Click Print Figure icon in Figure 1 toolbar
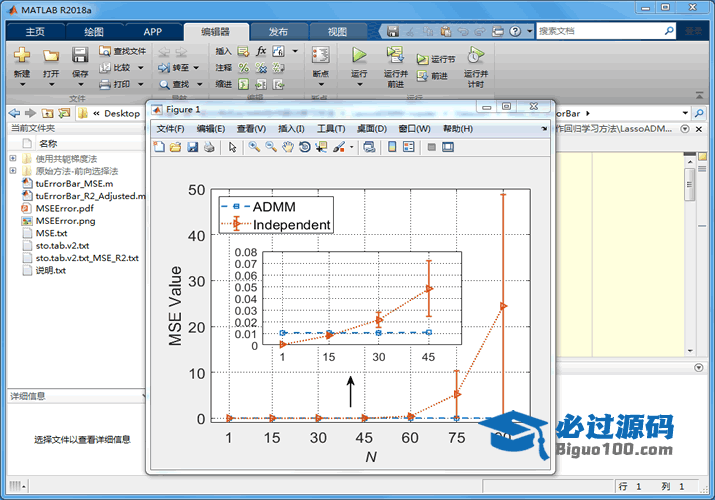This screenshot has width=715, height=500. pyautogui.click(x=209, y=147)
